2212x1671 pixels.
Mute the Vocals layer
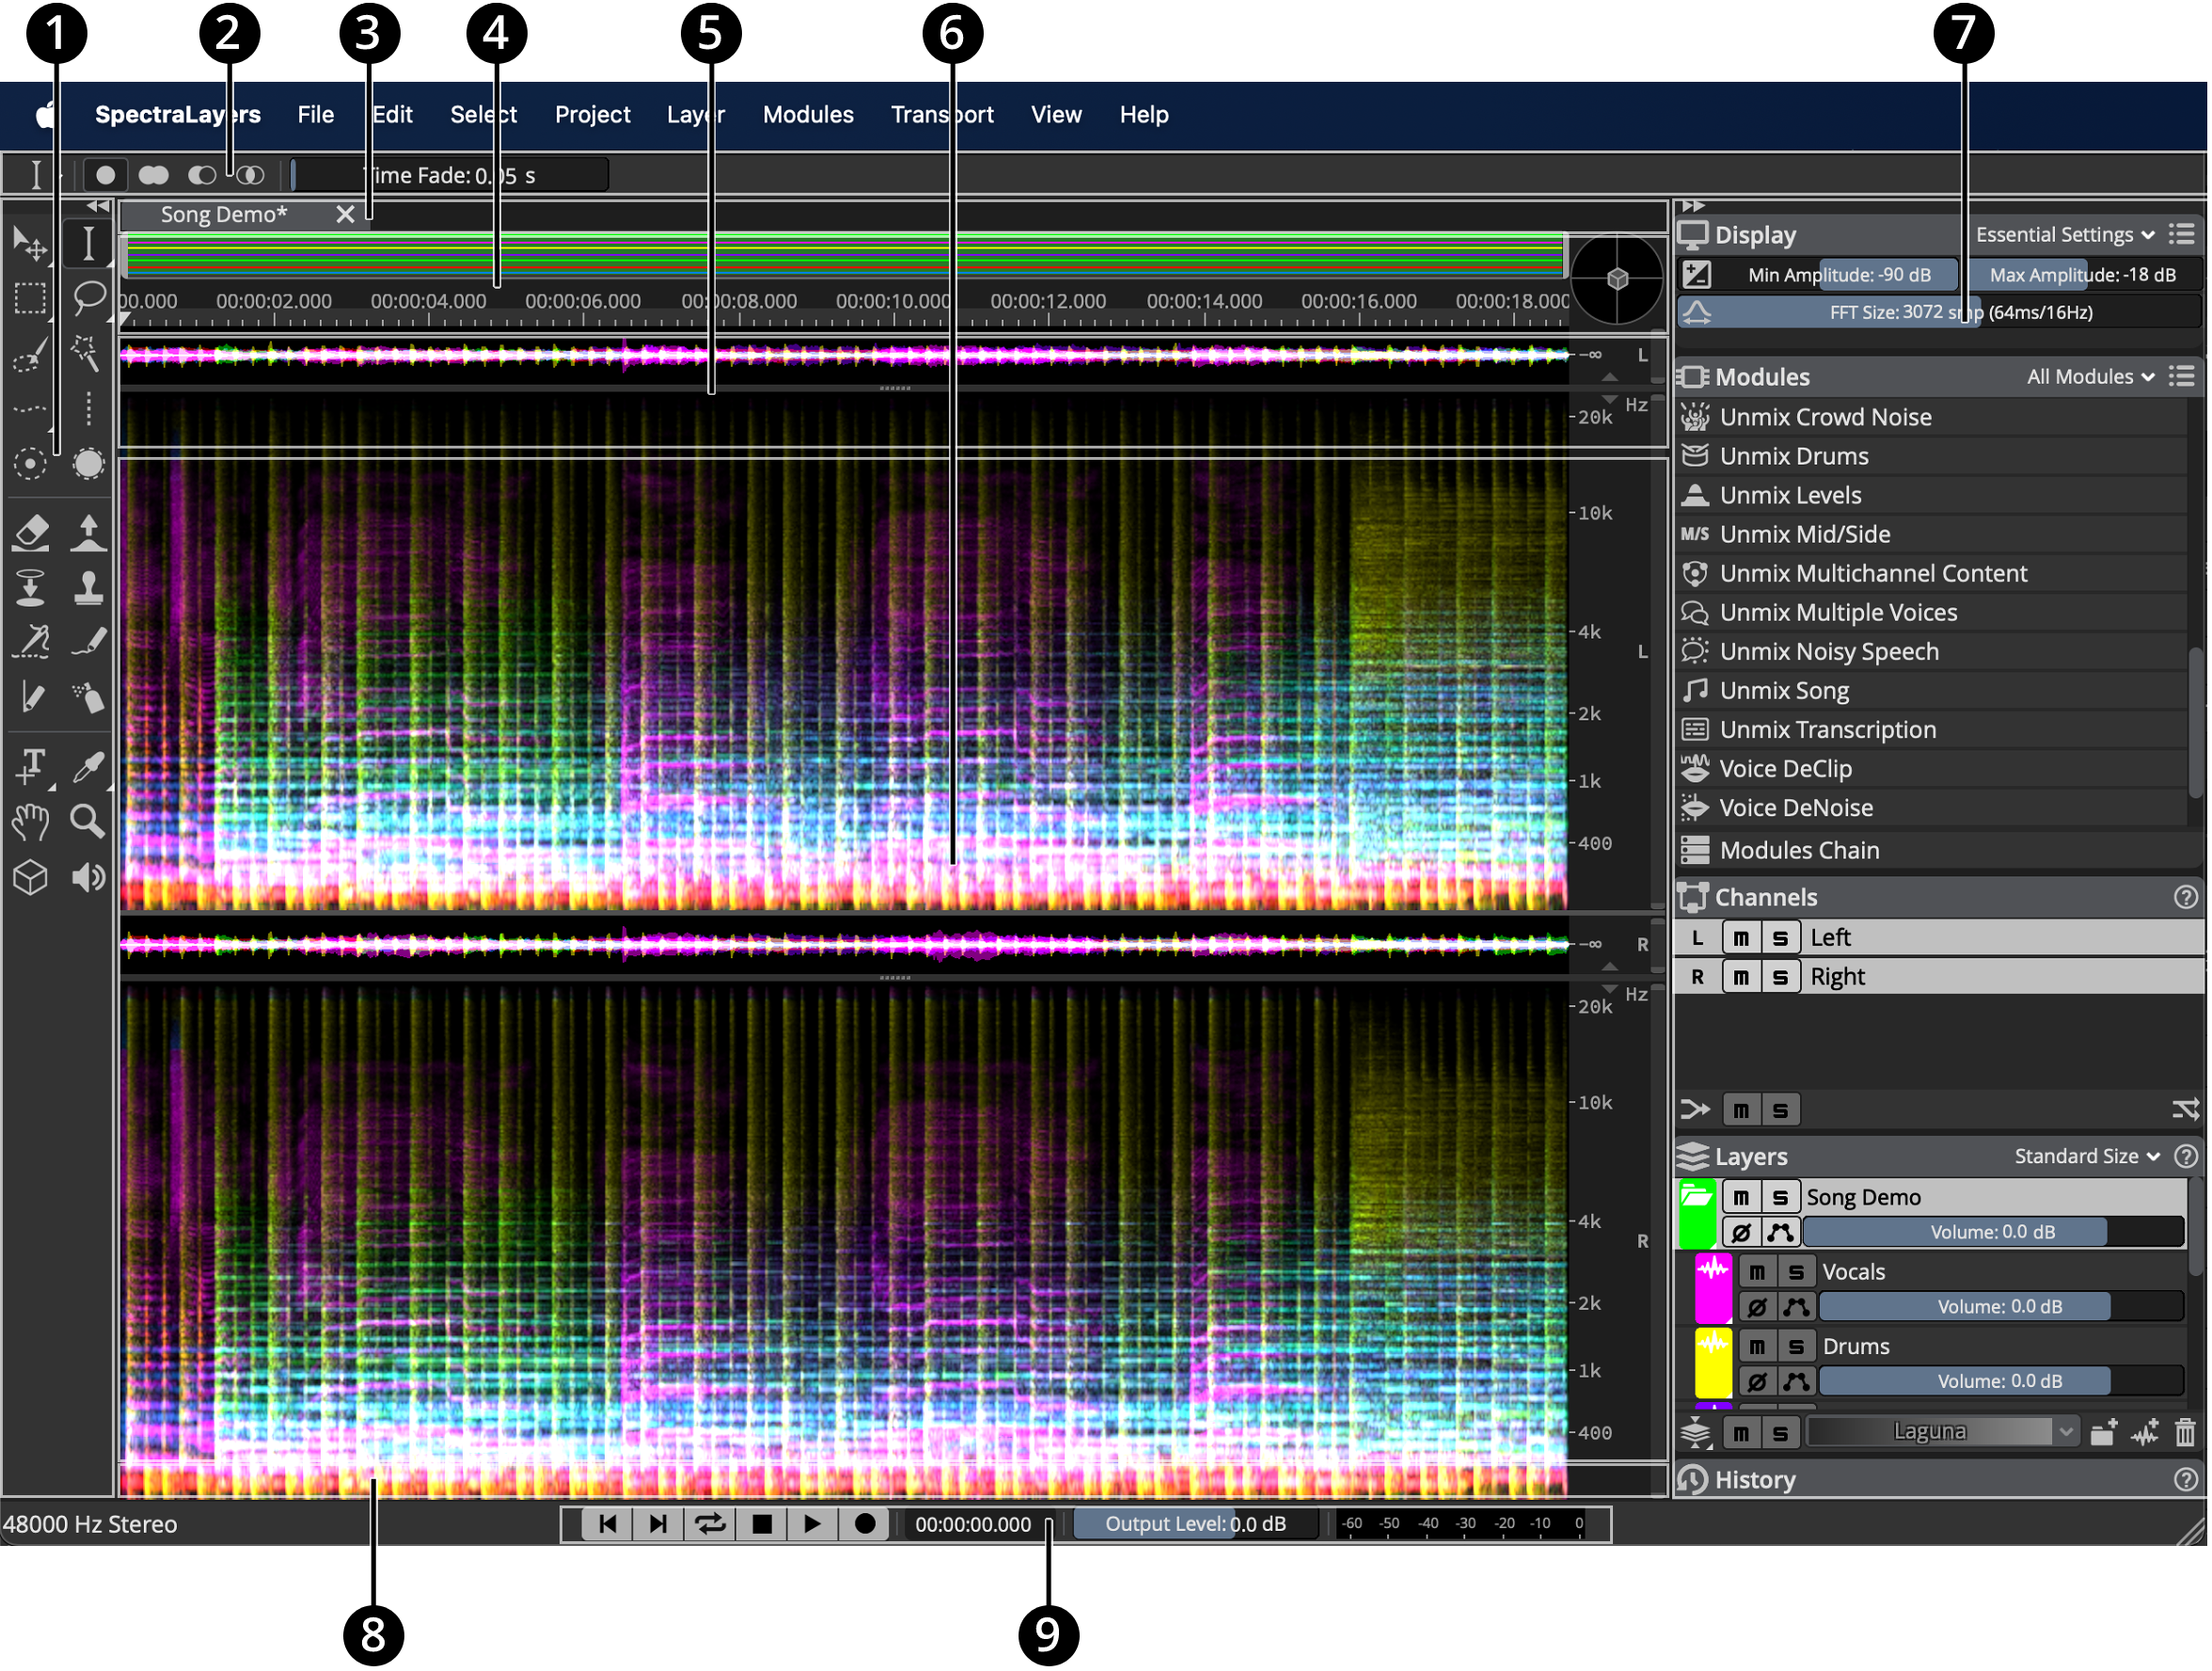(1757, 1271)
